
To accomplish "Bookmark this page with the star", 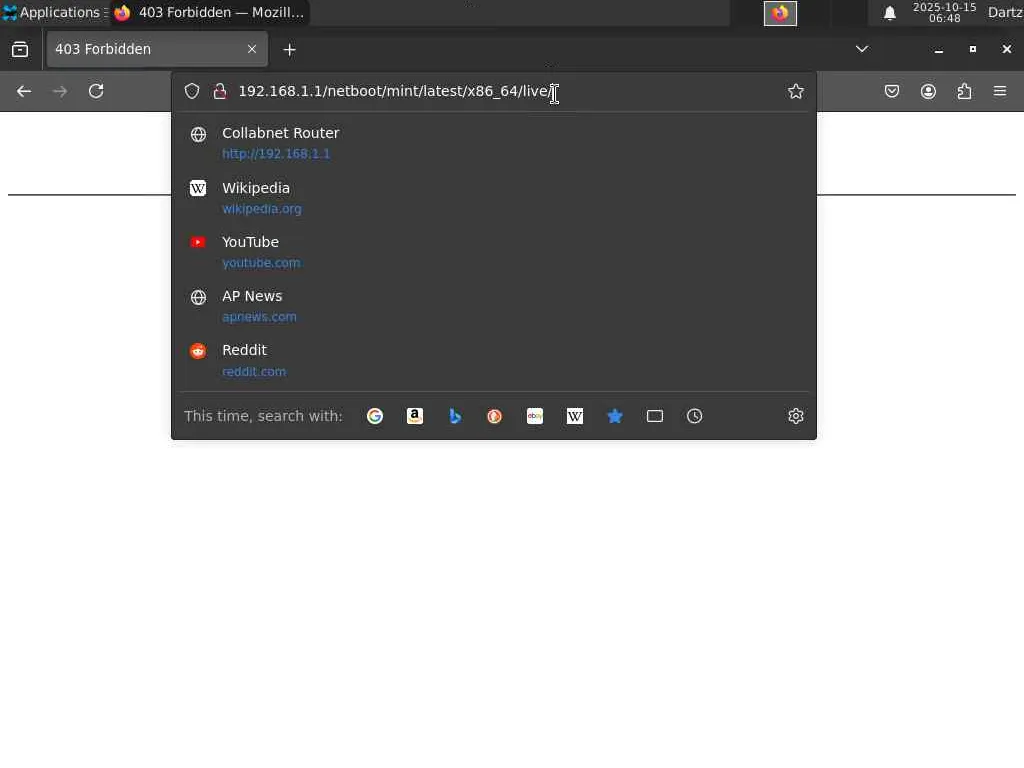I will click(x=795, y=91).
